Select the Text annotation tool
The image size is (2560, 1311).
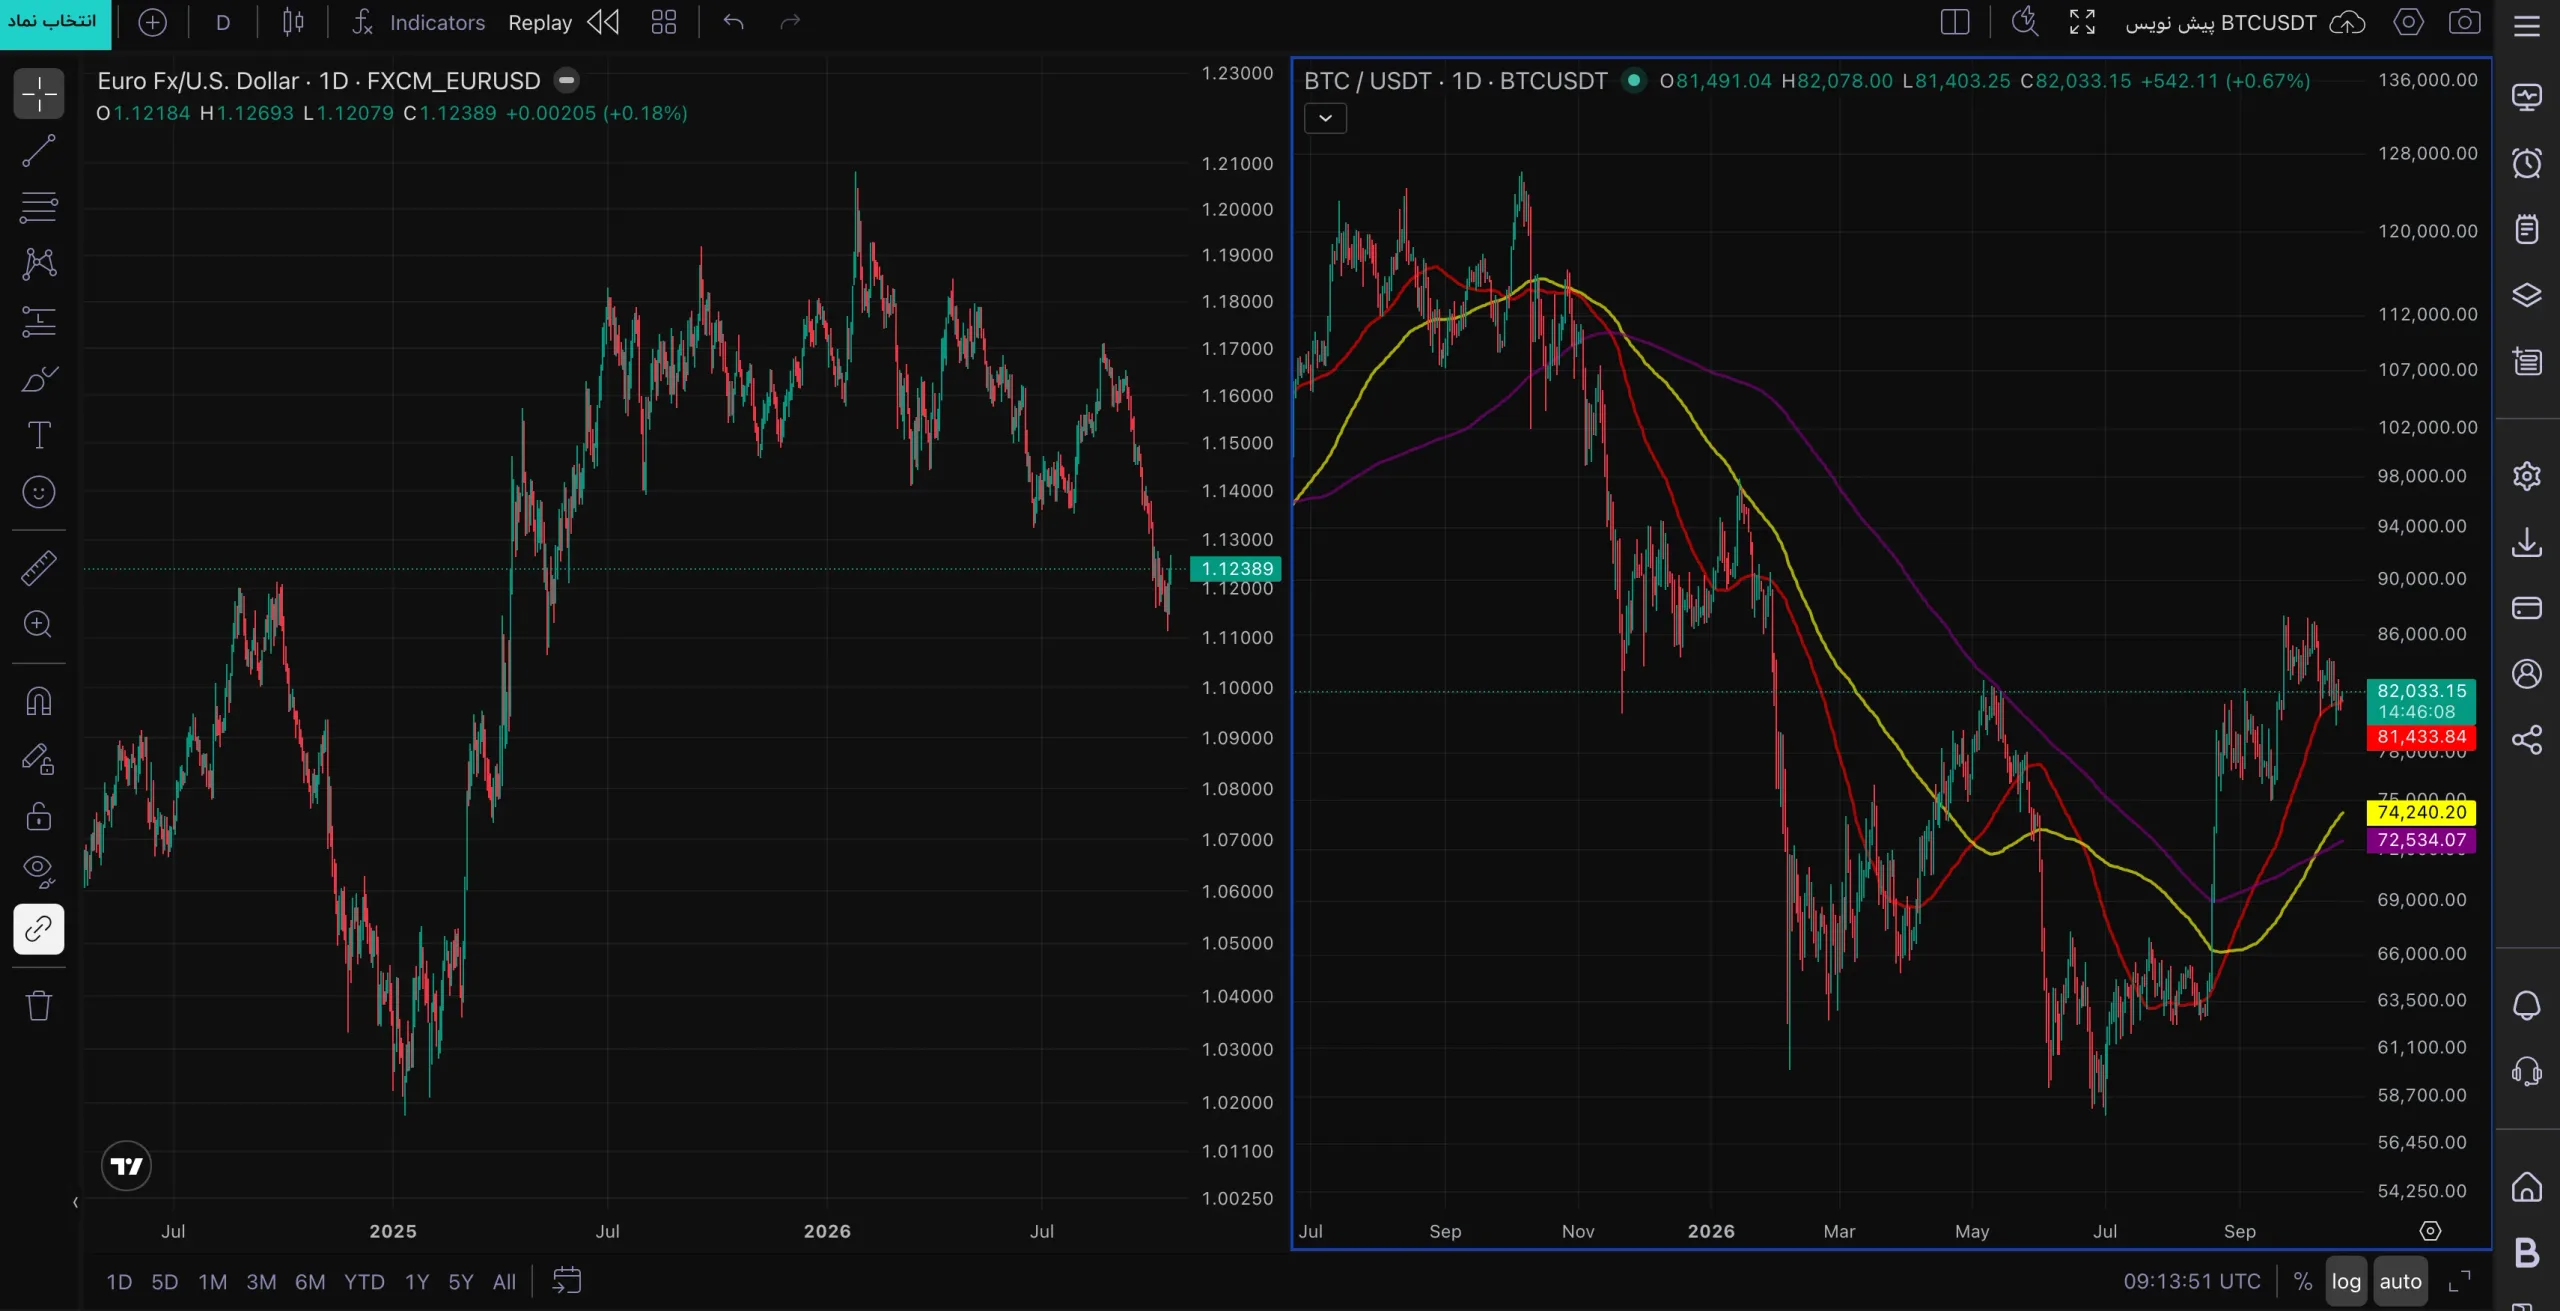(39, 435)
